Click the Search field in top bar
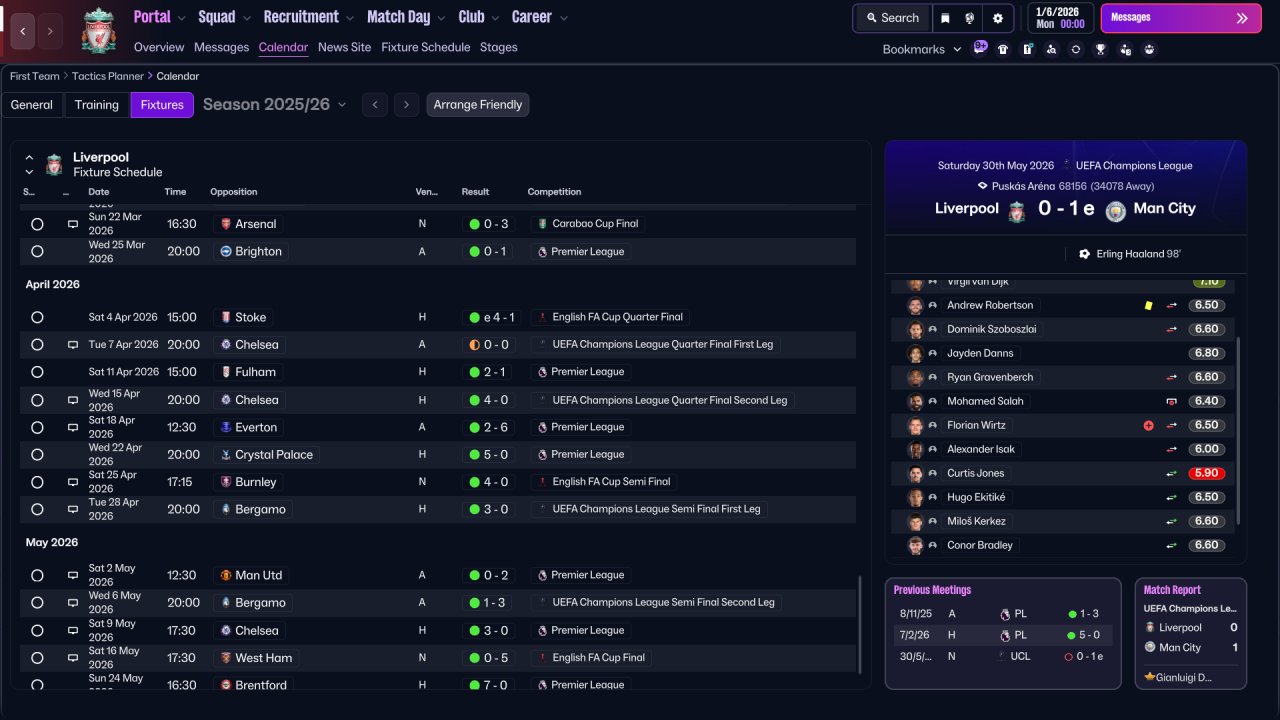Screen dimensions: 1280x720 click(x=892, y=18)
